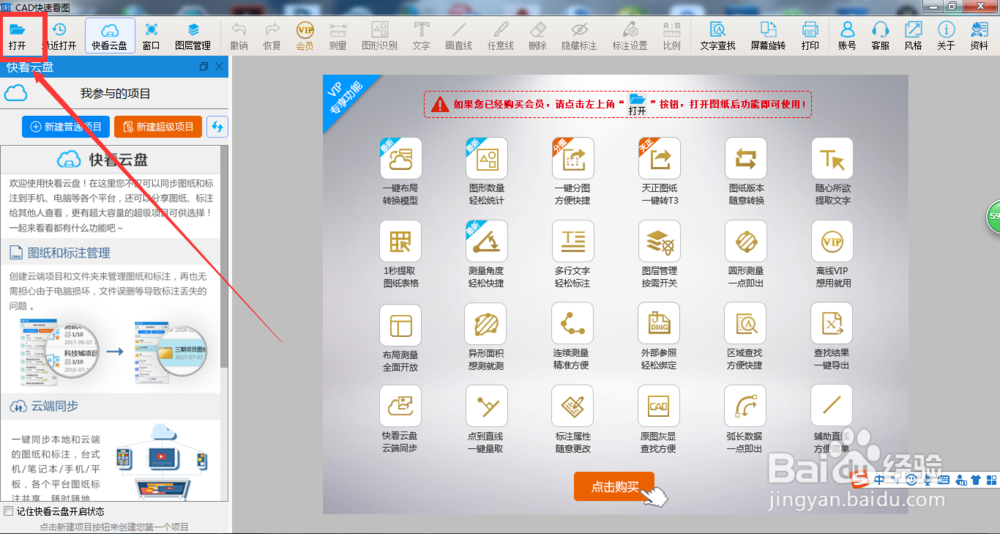Click the 原图灰显查找方便 feature icon
This screenshot has width=1000, height=534.
point(659,406)
